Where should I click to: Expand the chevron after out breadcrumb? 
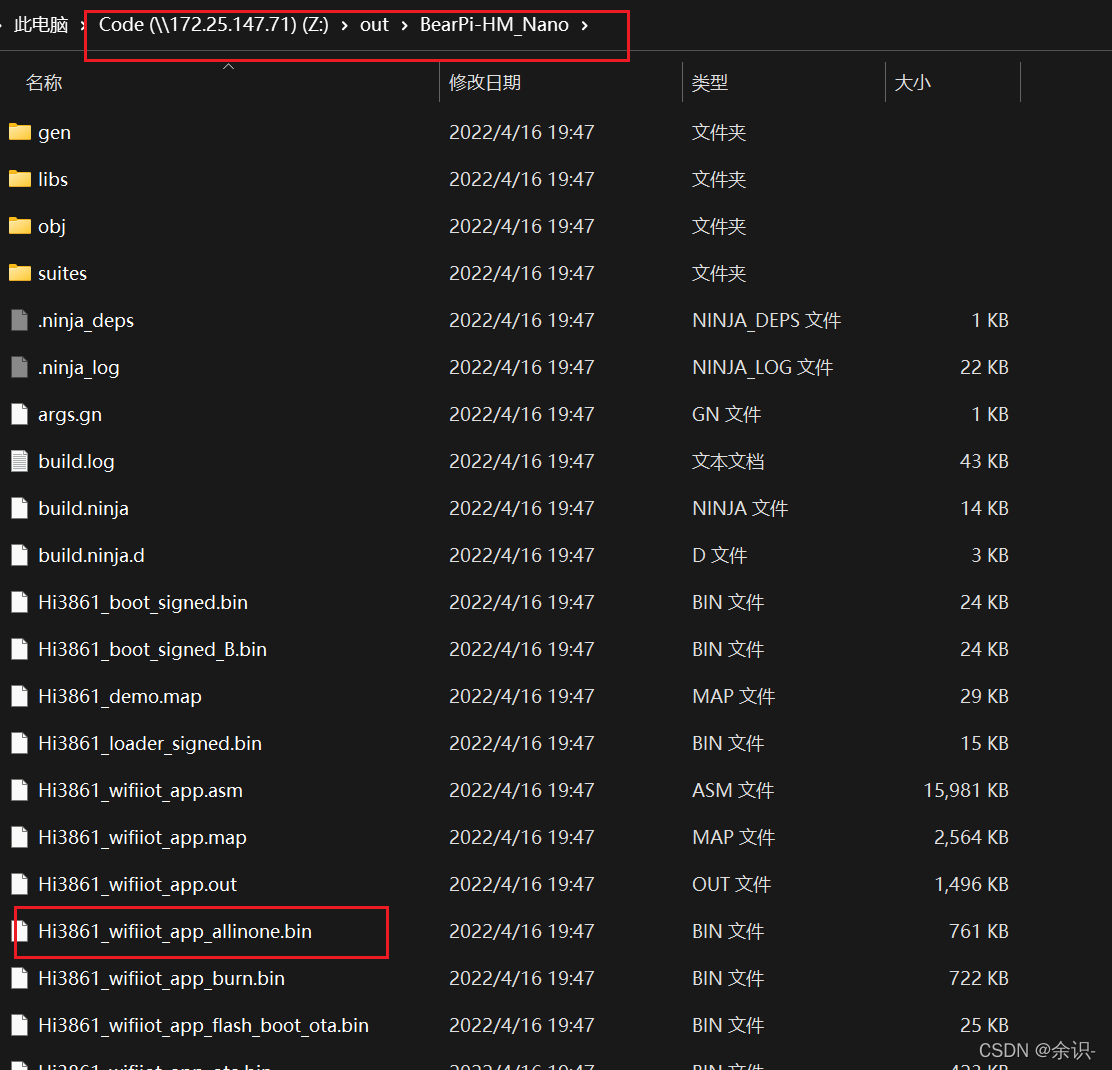(405, 26)
